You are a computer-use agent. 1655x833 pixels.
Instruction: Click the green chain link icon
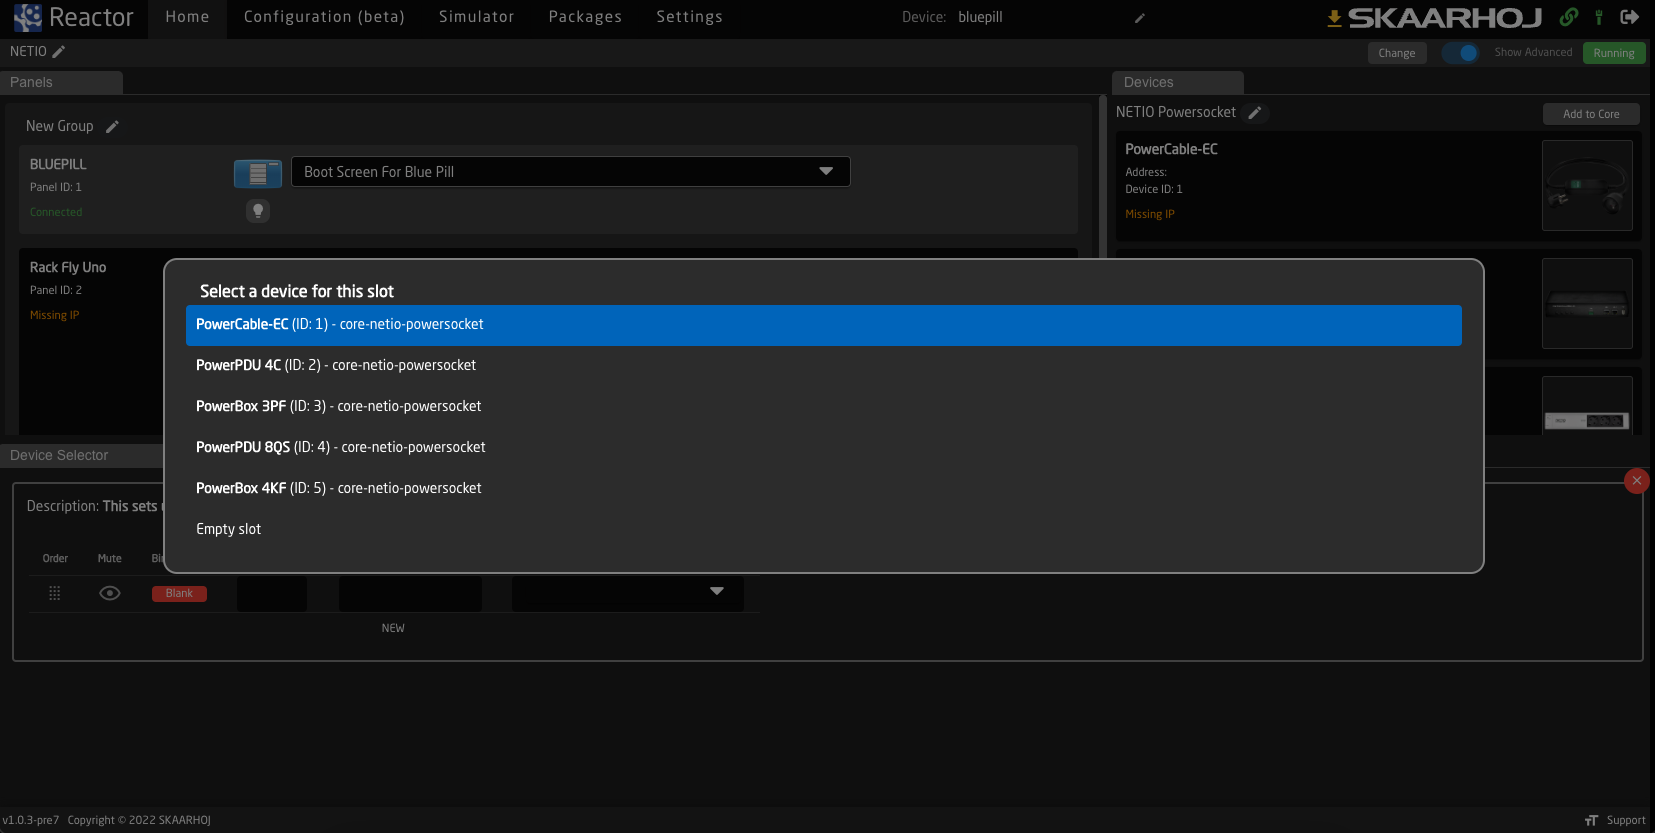pyautogui.click(x=1569, y=17)
